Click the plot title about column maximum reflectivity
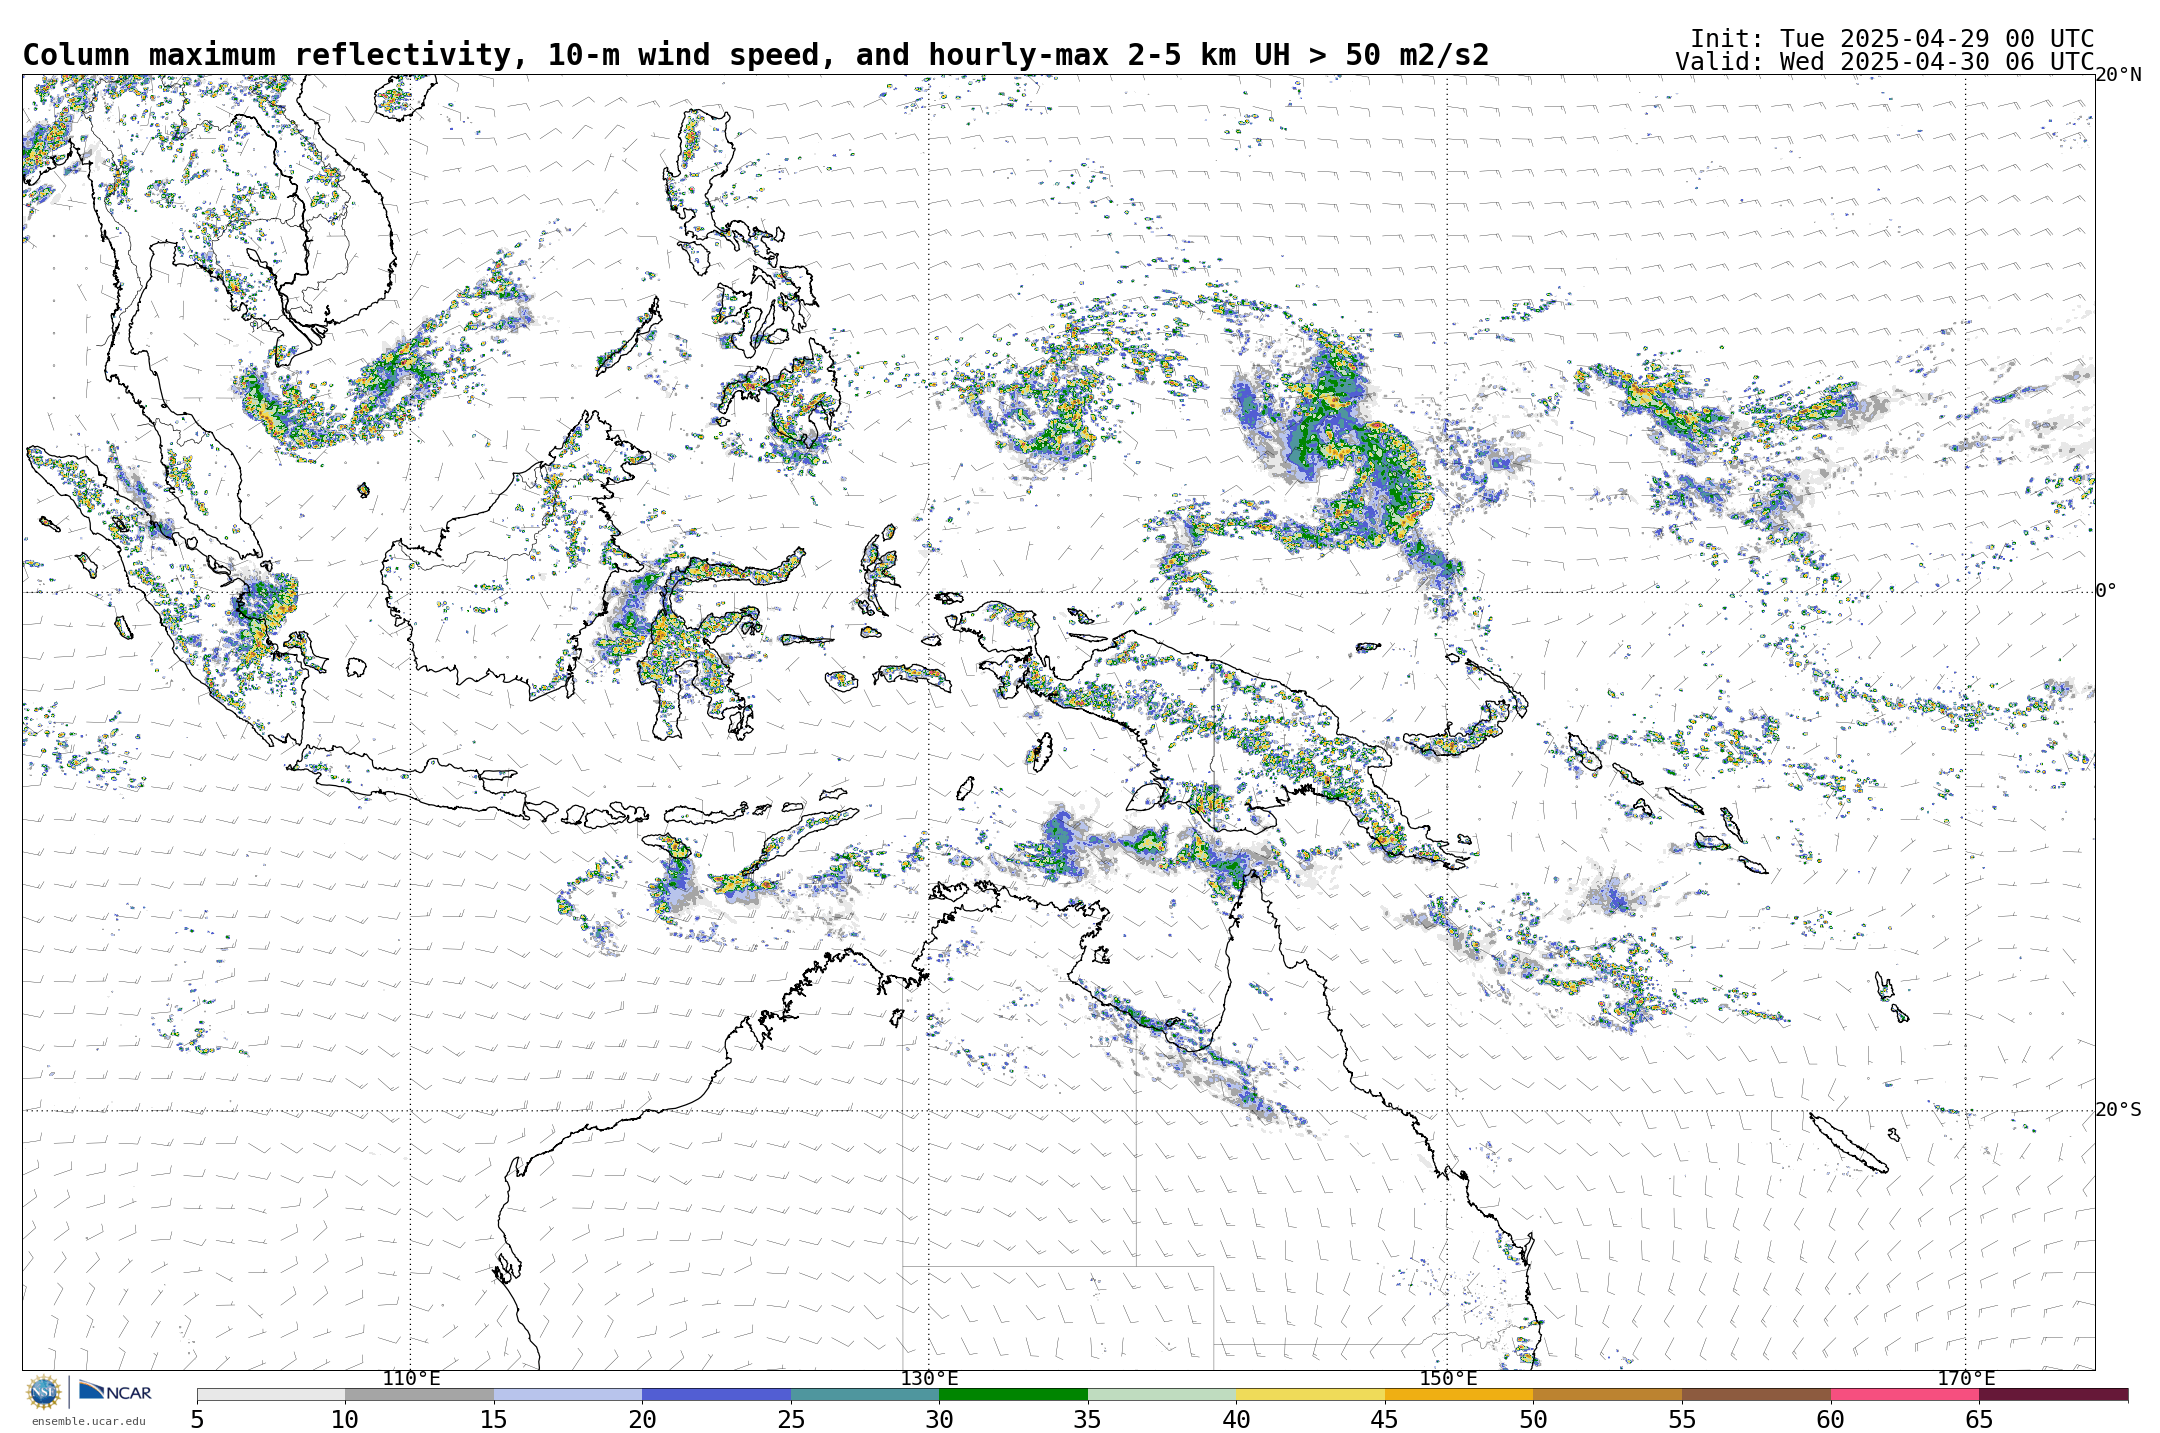This screenshot has width=2160, height=1433. point(756,55)
